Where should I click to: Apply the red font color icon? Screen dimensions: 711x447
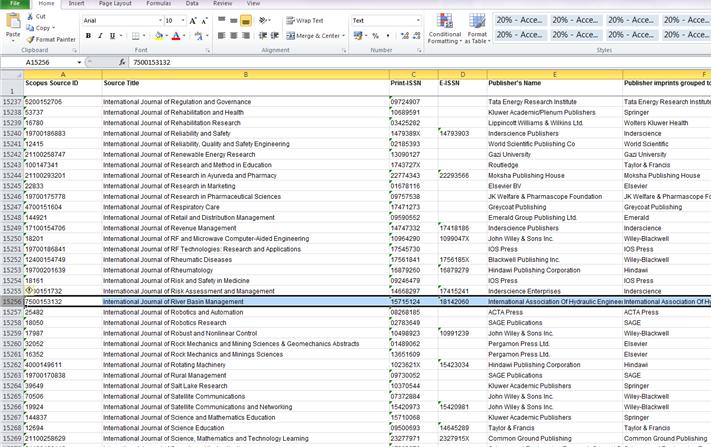(176, 36)
